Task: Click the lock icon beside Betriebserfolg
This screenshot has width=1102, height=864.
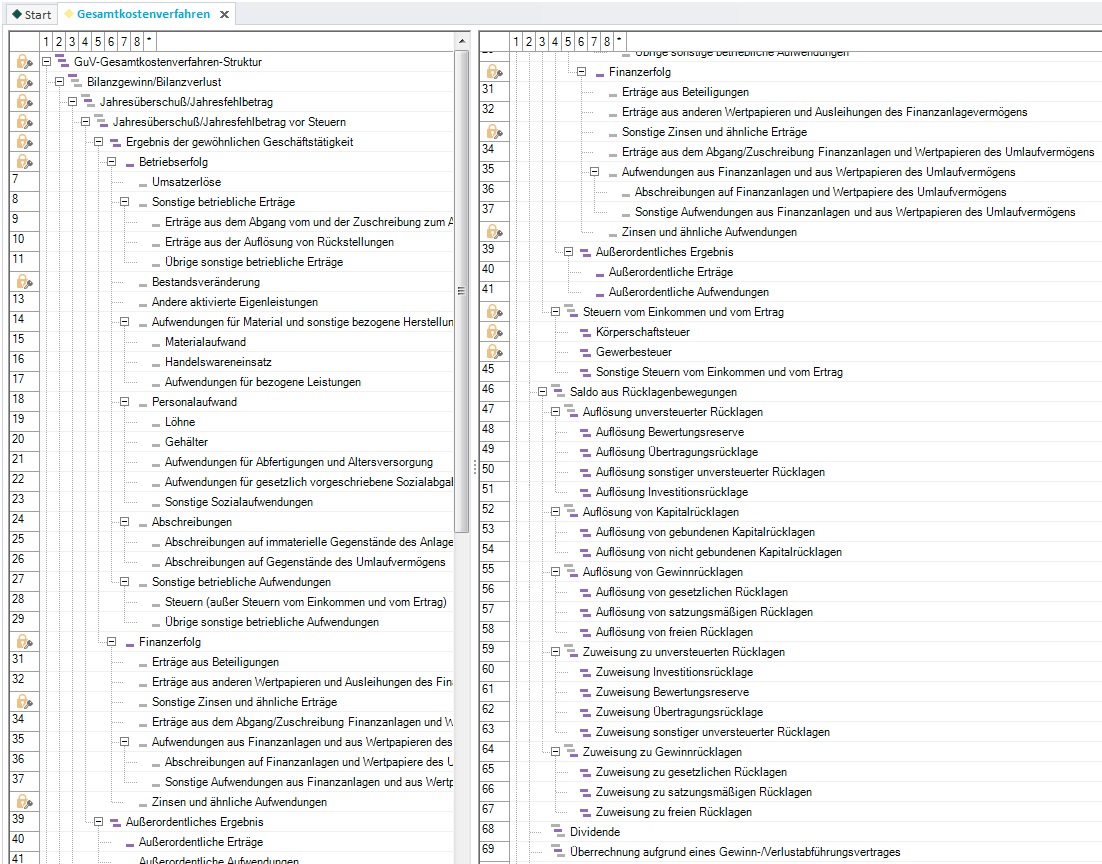Action: point(25,162)
